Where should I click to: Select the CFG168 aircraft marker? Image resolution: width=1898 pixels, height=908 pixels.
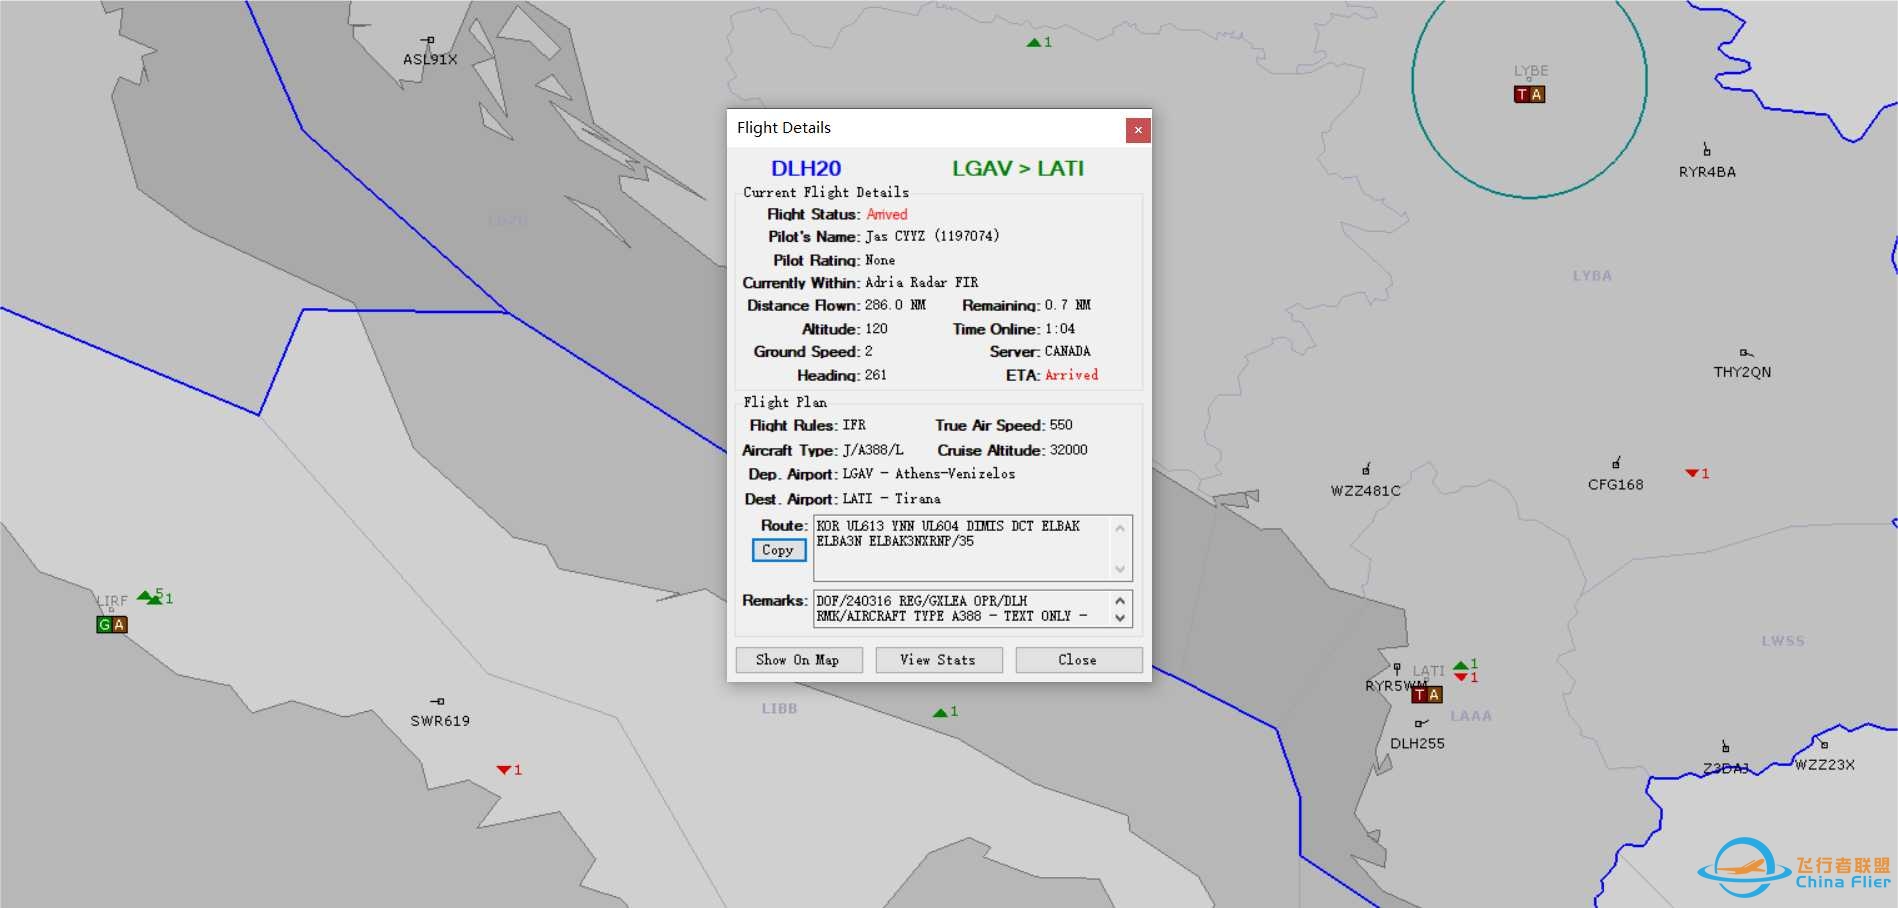coord(1616,464)
